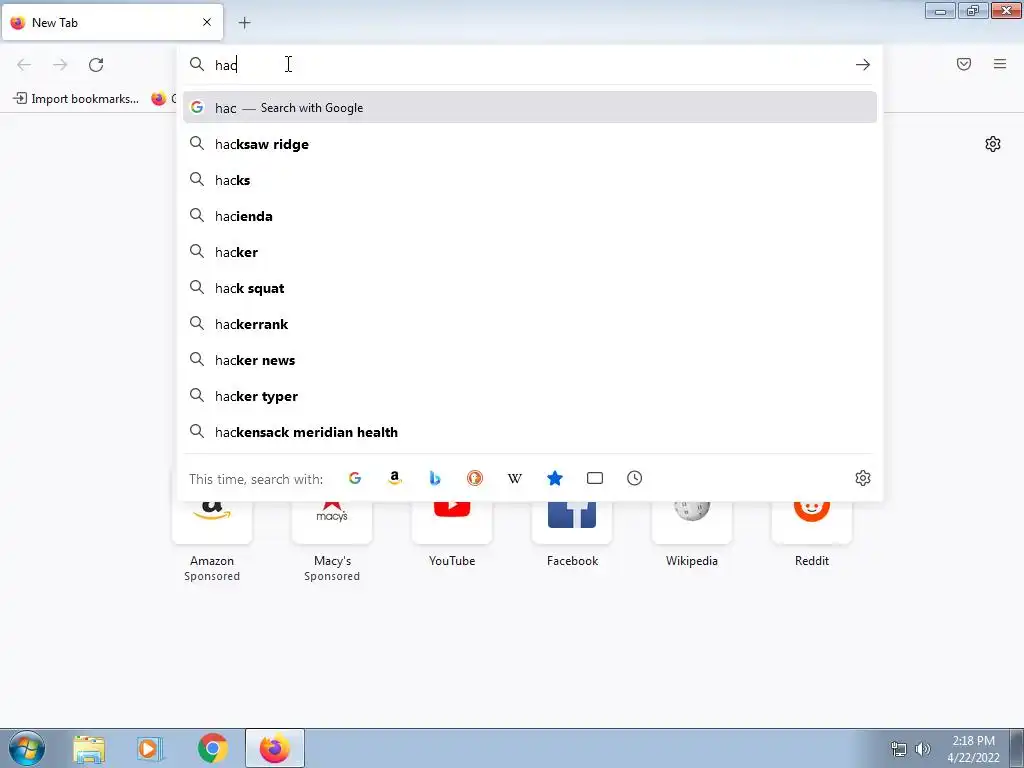Select the 'hack squat' suggestion
Image resolution: width=1024 pixels, height=768 pixels.
[x=530, y=288]
